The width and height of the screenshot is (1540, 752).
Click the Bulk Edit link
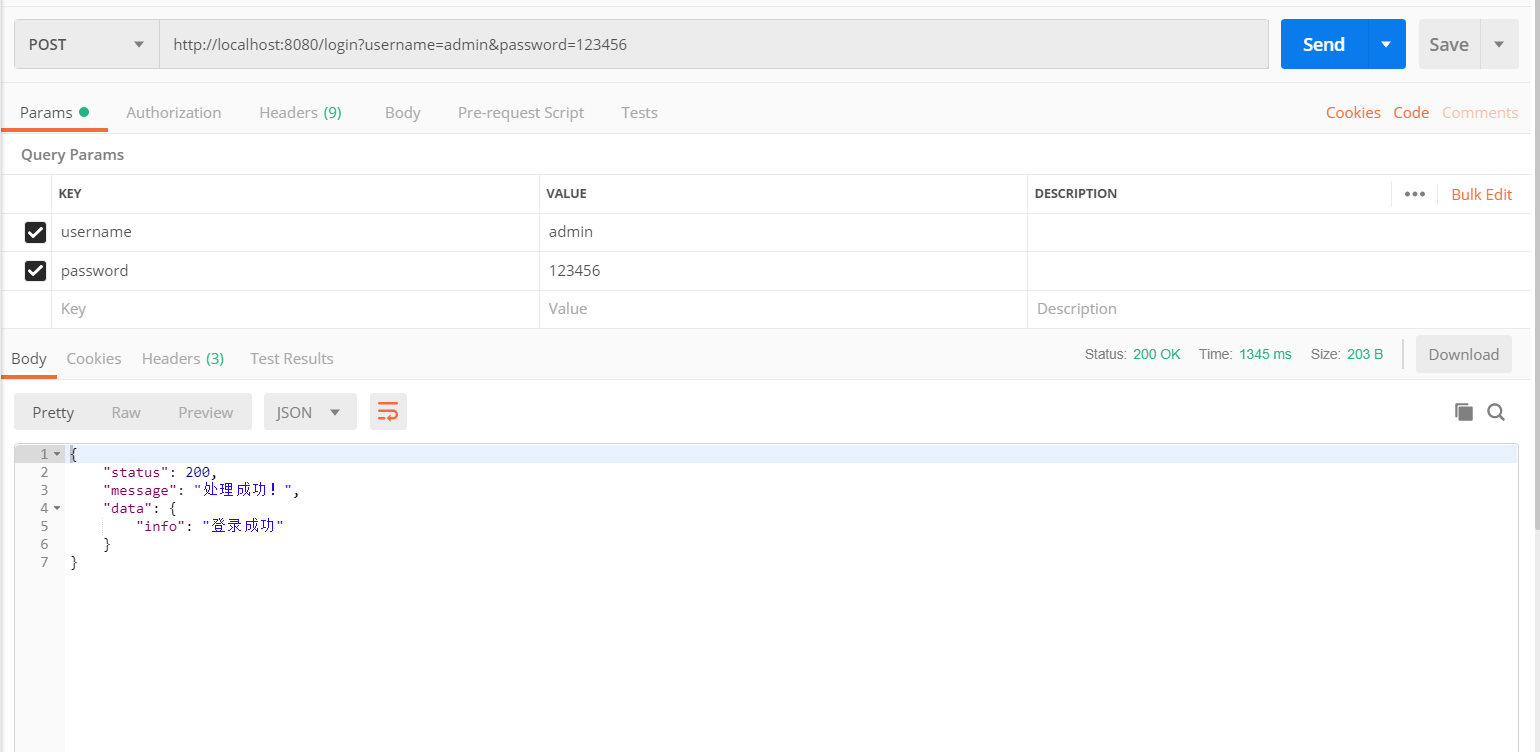click(1482, 194)
